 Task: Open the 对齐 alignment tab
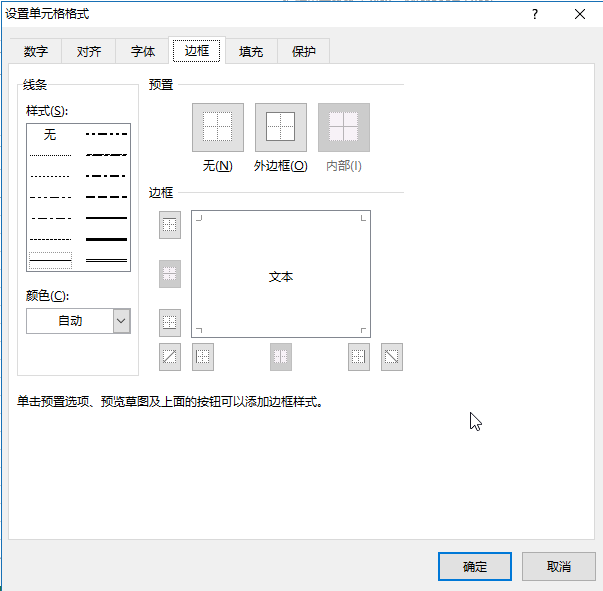pos(89,52)
